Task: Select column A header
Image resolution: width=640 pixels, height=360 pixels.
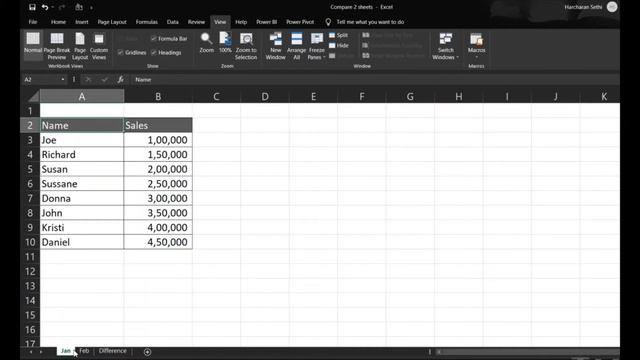Action: point(82,97)
